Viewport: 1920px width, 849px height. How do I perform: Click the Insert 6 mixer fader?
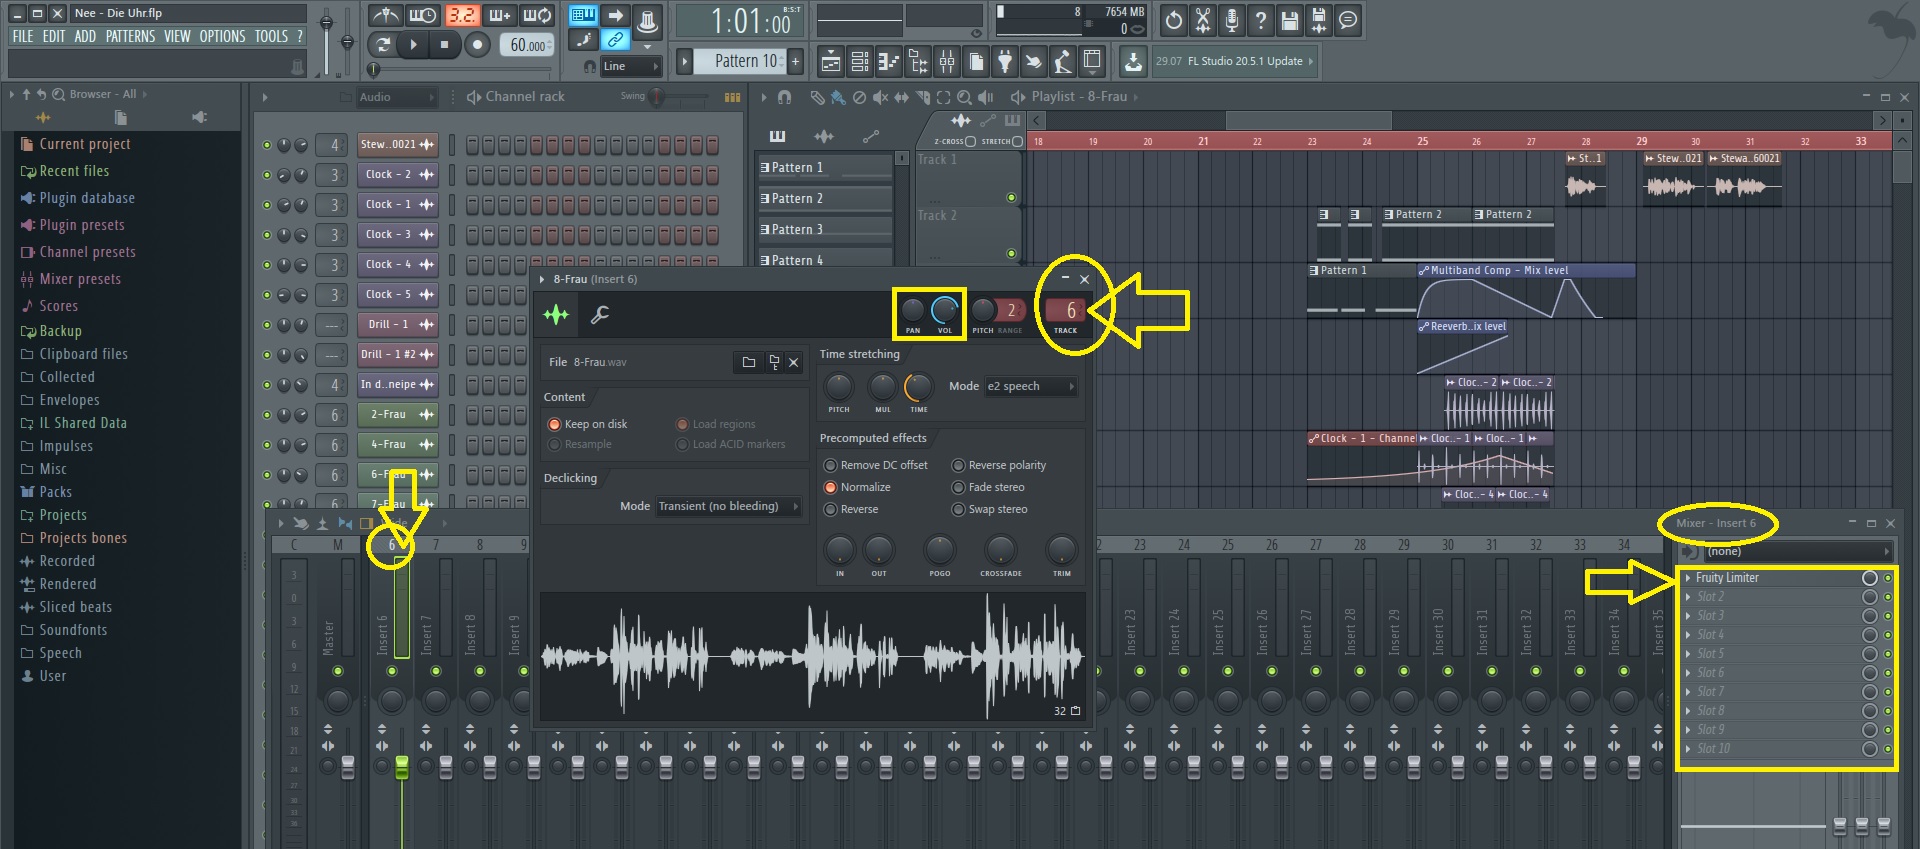tap(402, 767)
